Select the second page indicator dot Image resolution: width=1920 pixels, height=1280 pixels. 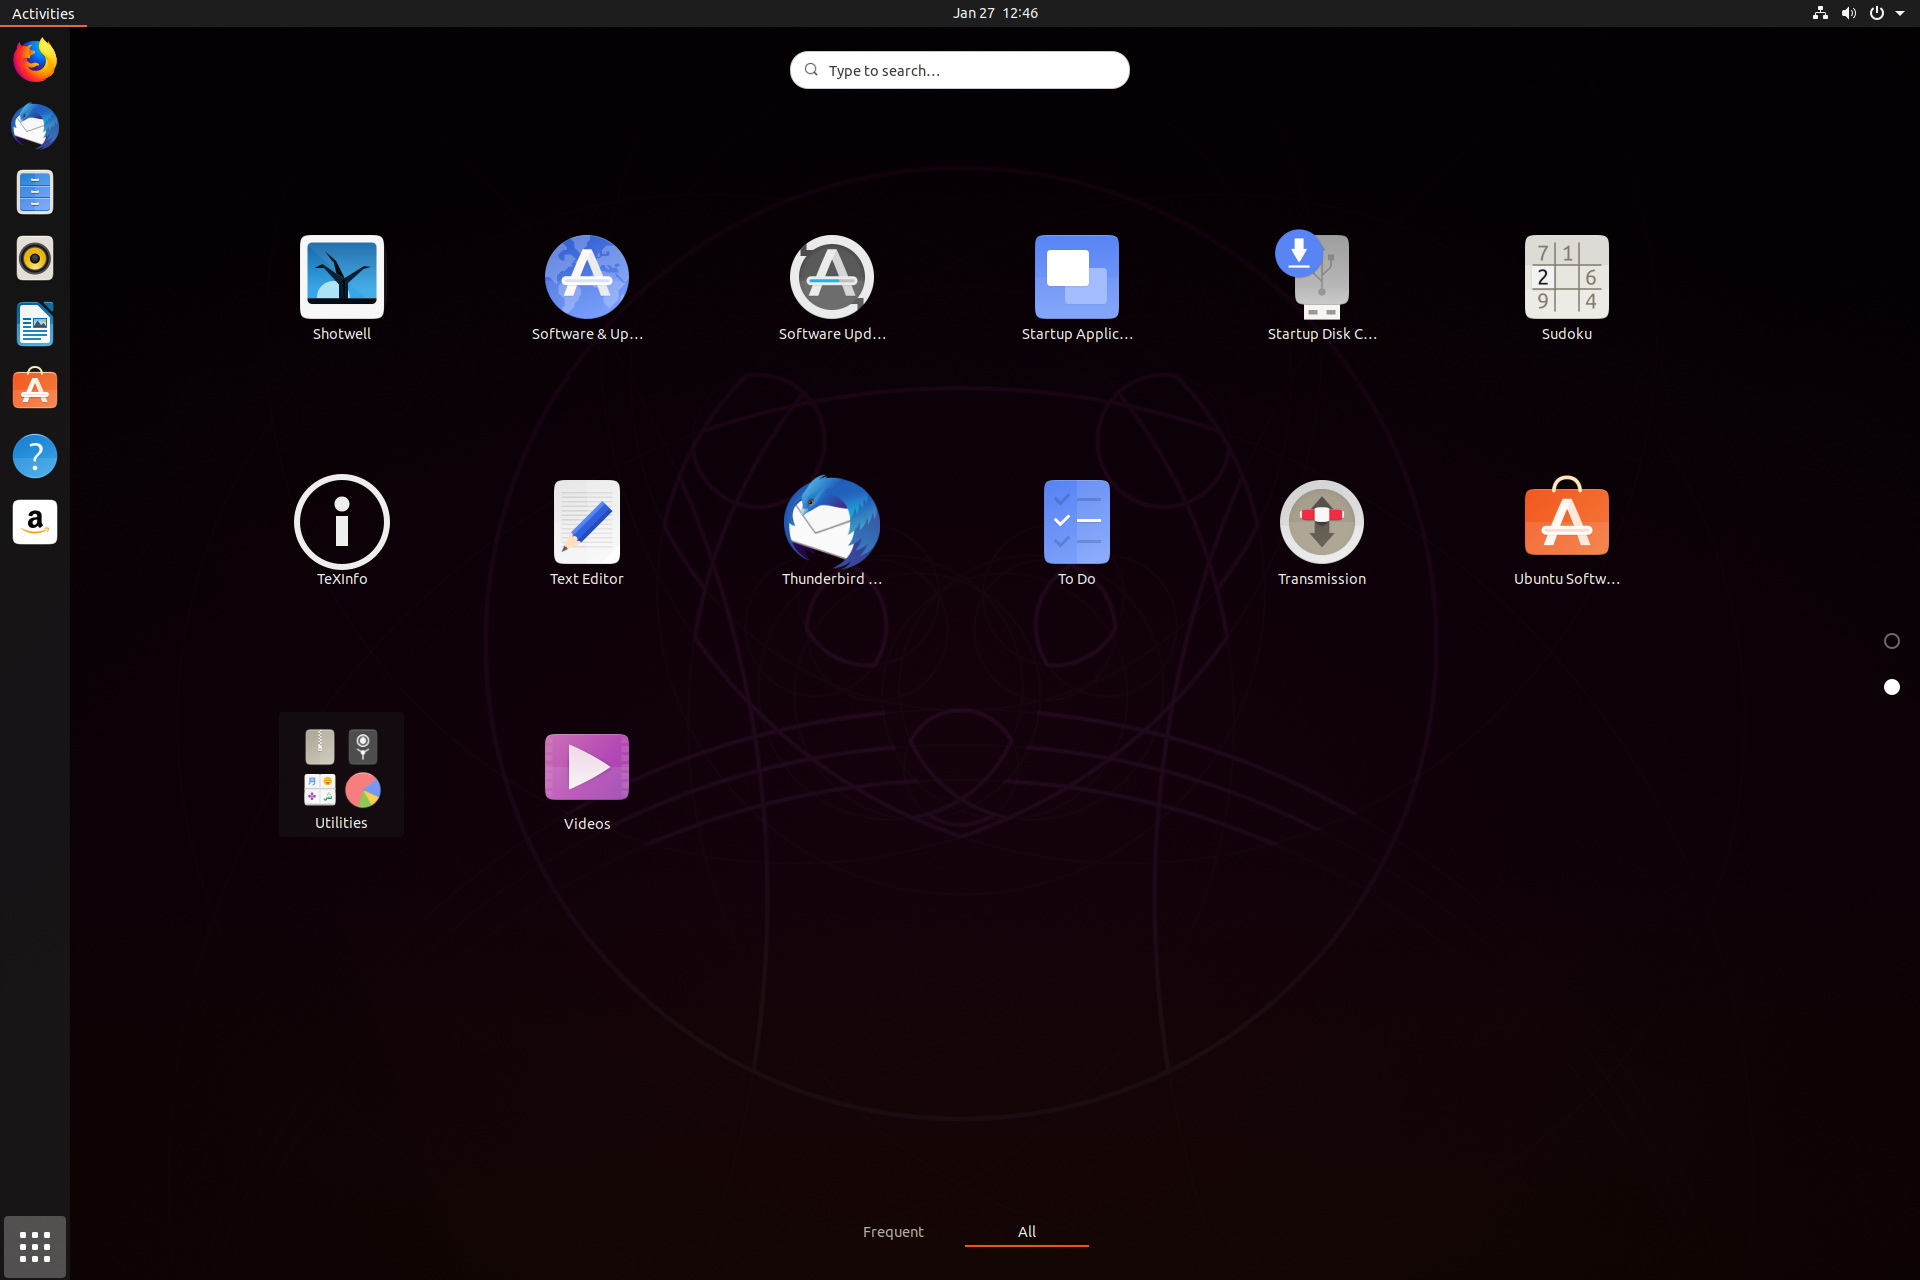point(1891,687)
